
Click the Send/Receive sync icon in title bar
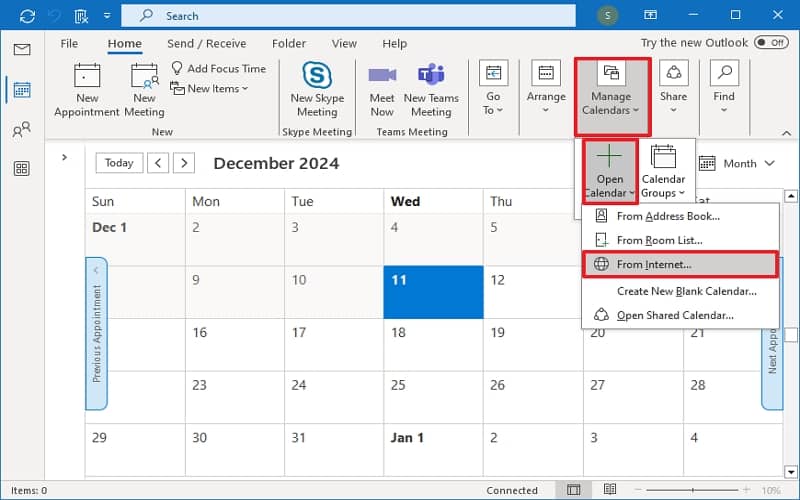(x=27, y=16)
